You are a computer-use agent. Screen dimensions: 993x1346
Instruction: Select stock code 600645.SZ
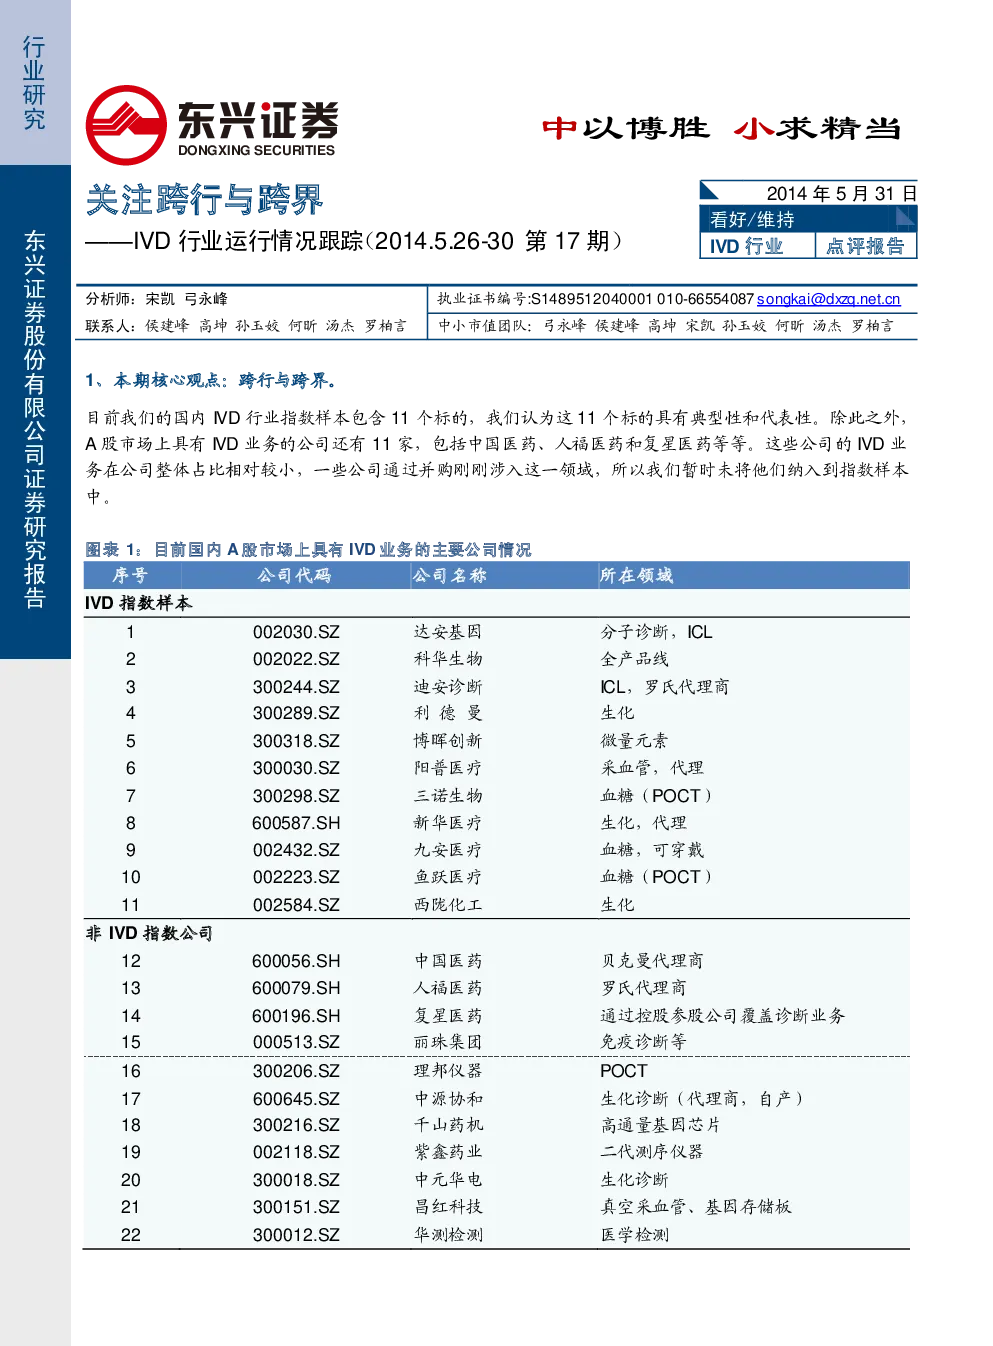coord(296,1099)
